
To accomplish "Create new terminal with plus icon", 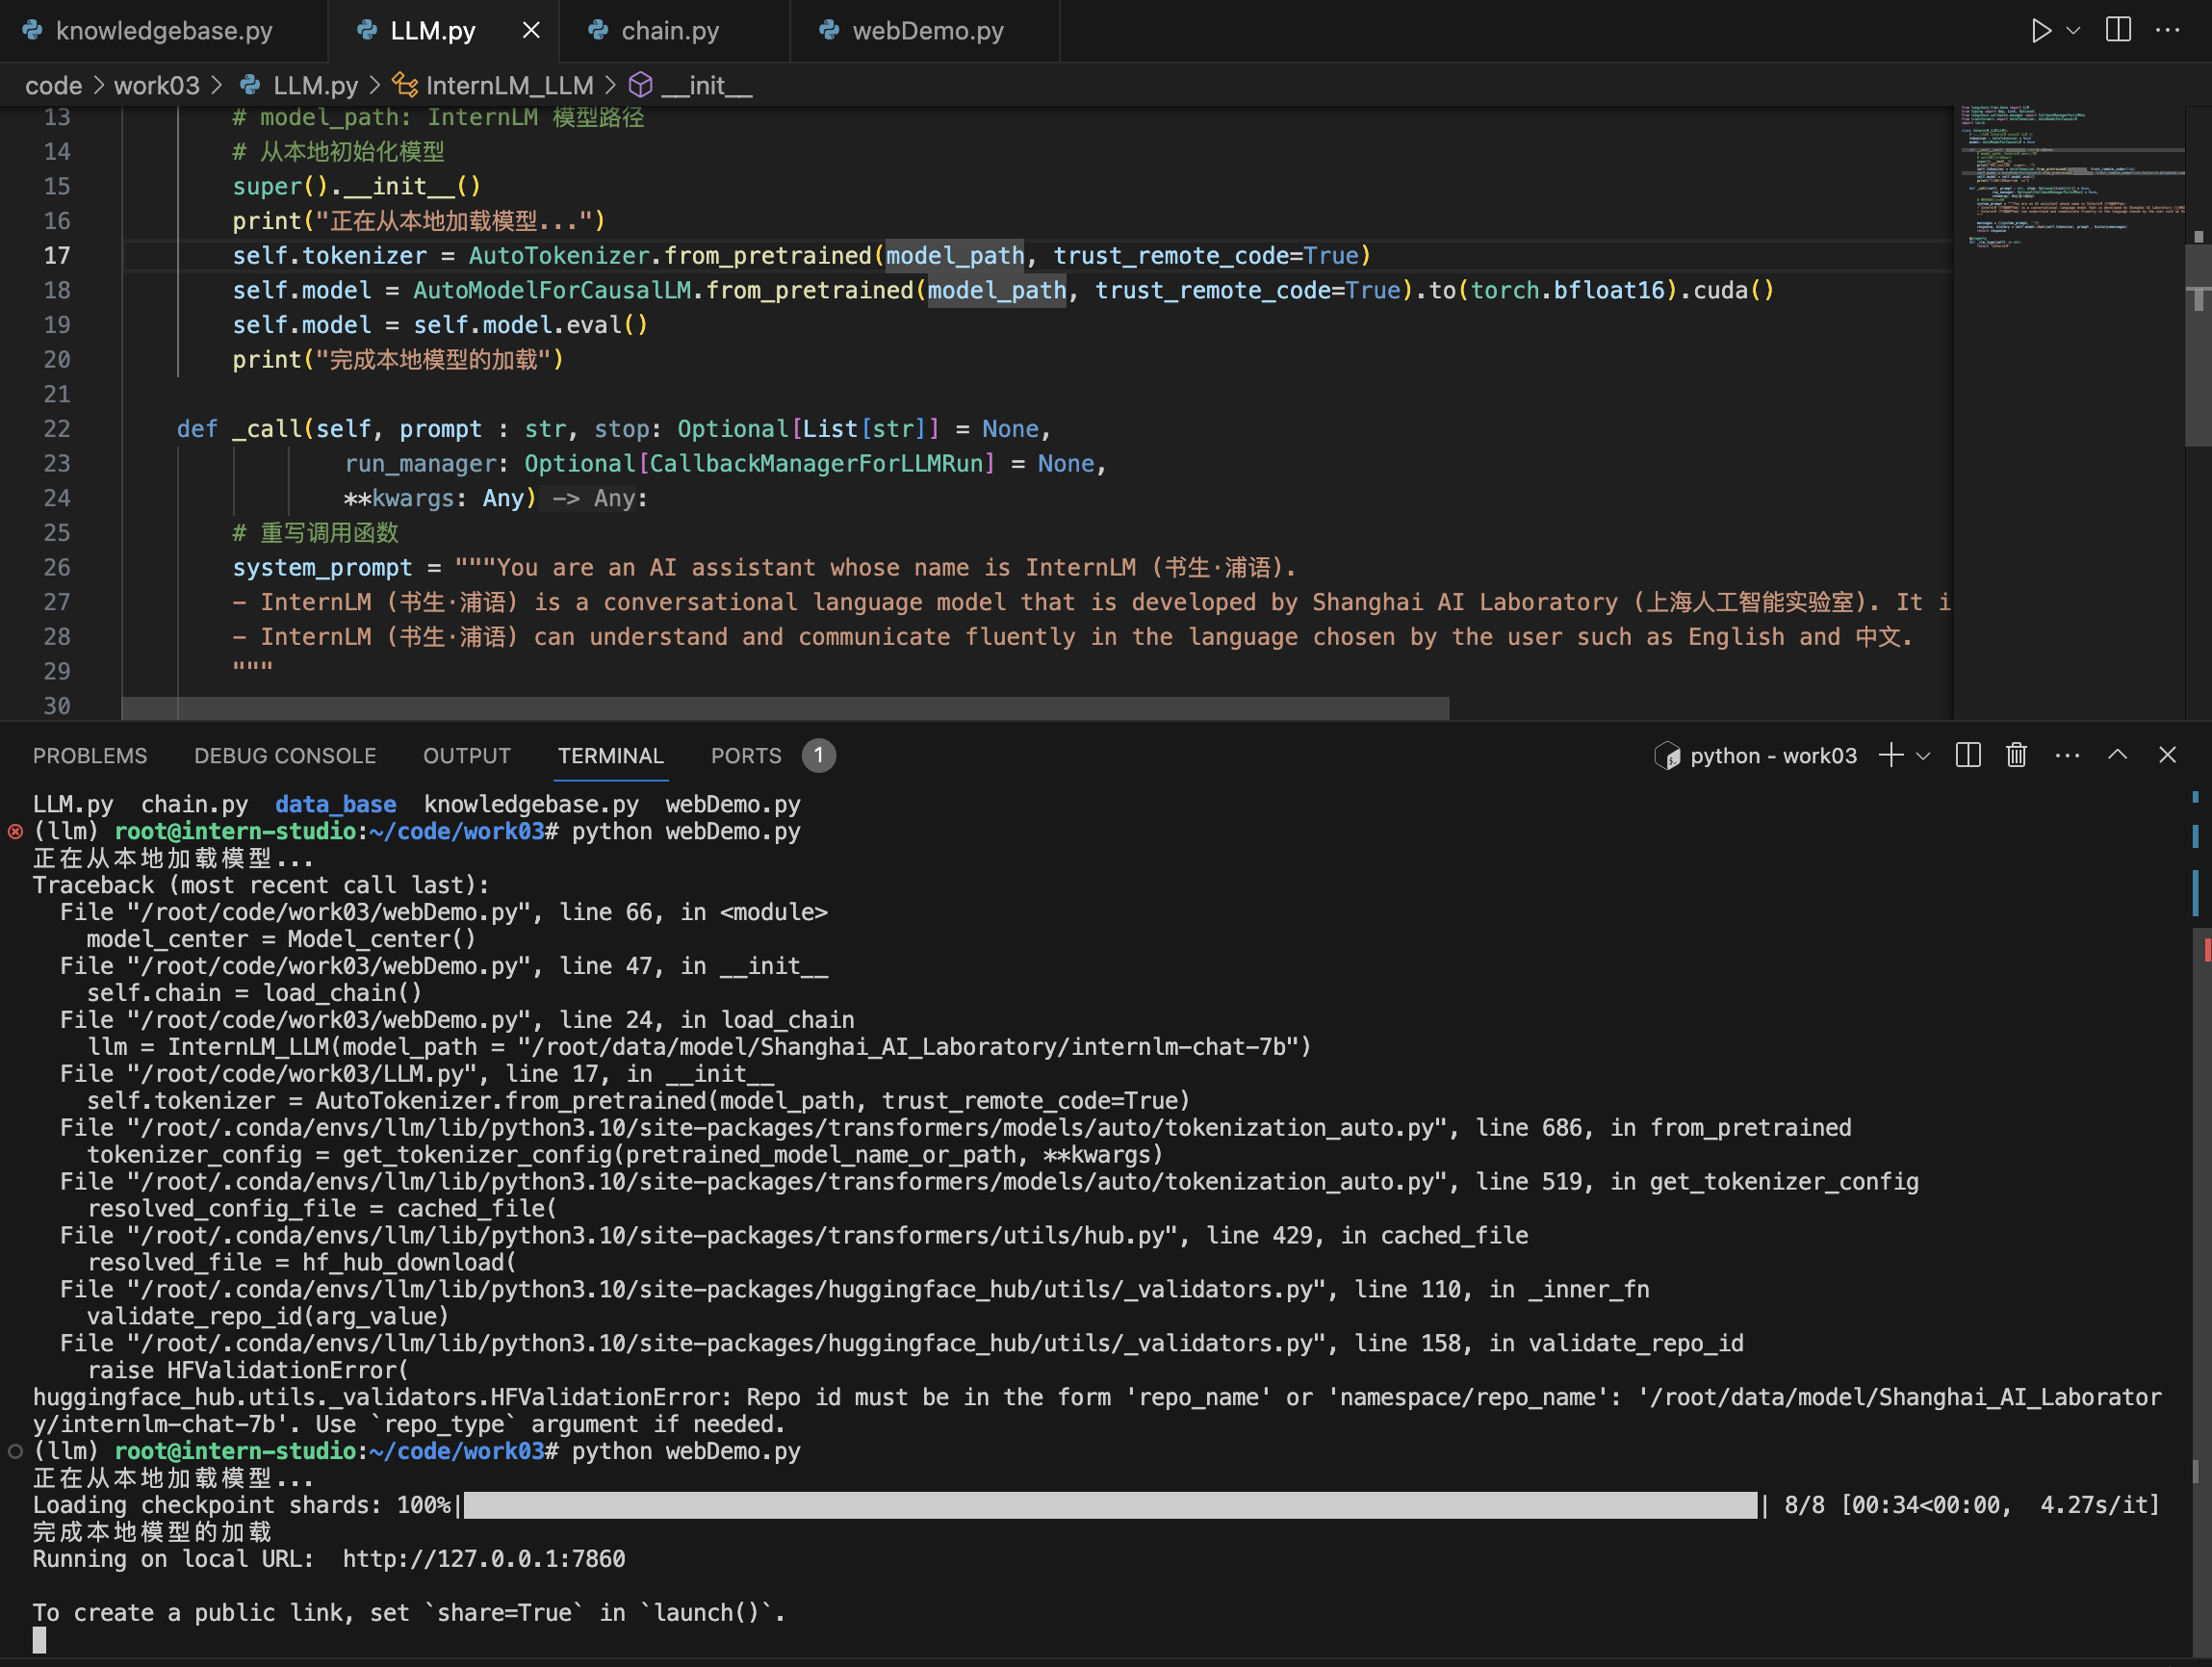I will [x=1890, y=755].
